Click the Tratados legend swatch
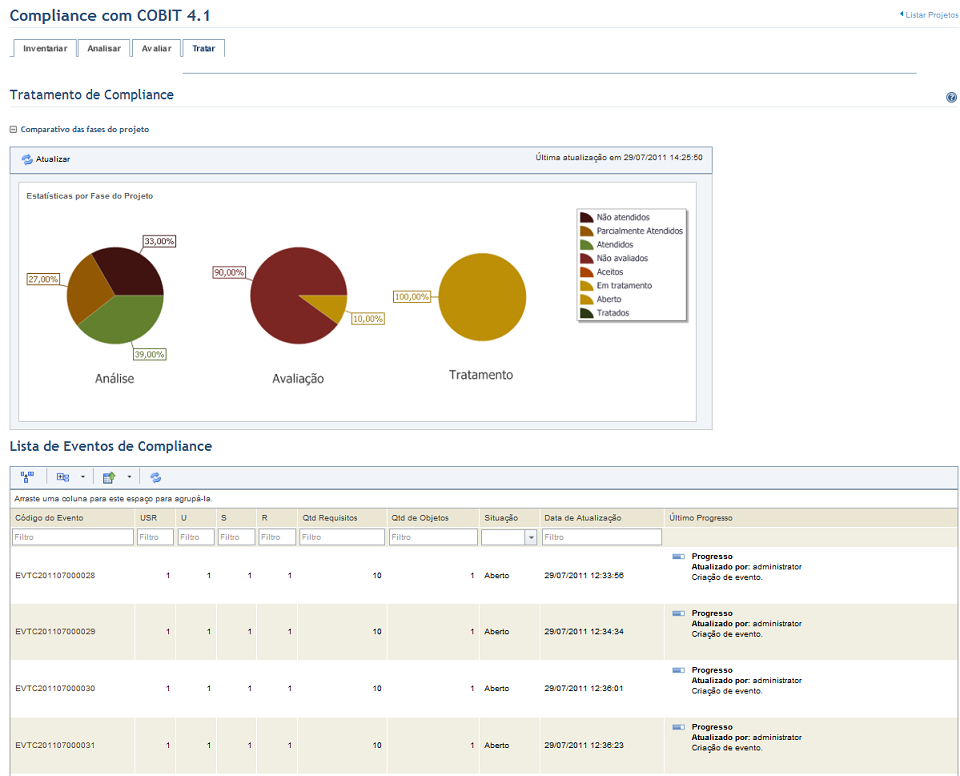The height and width of the screenshot is (776, 960). (x=587, y=313)
